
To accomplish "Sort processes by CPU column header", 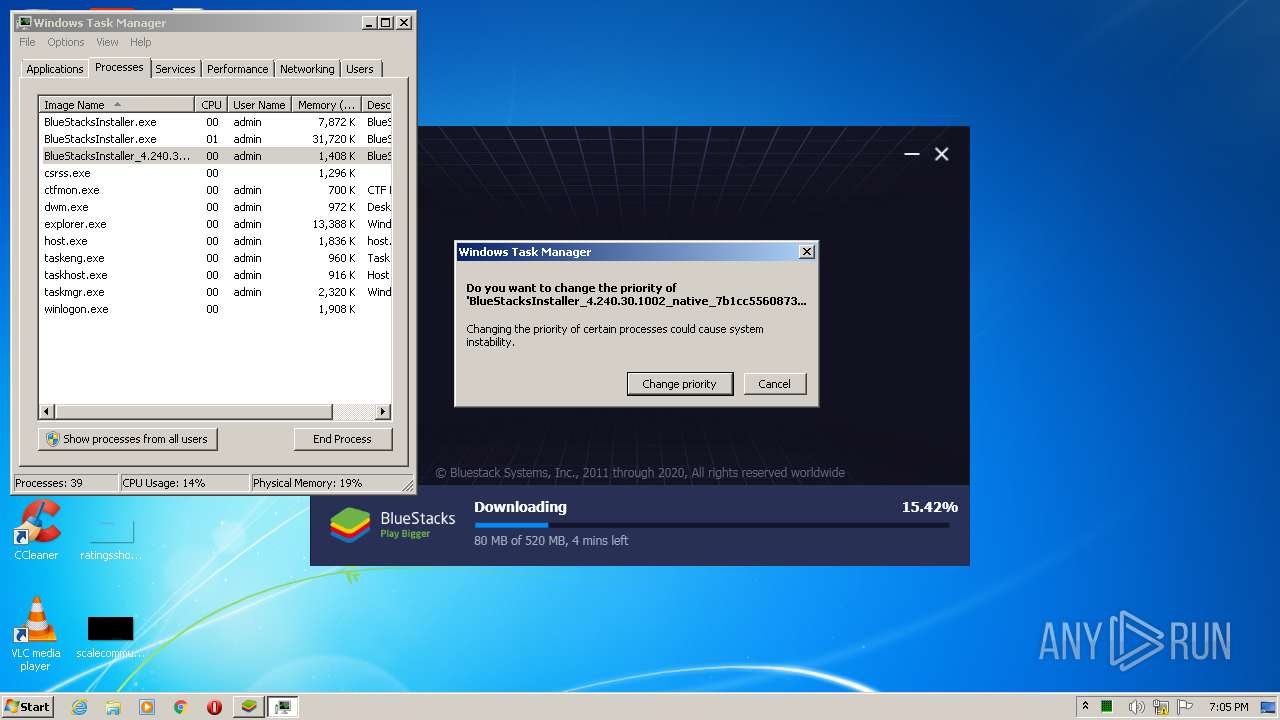I will [x=211, y=105].
